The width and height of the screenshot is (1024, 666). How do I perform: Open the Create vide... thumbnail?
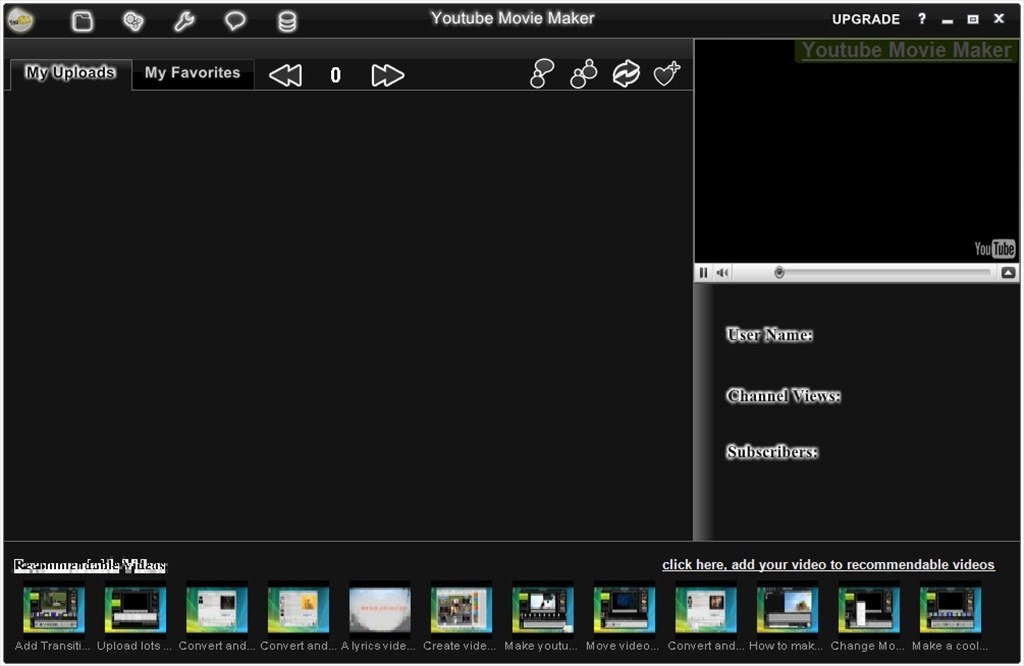[461, 610]
